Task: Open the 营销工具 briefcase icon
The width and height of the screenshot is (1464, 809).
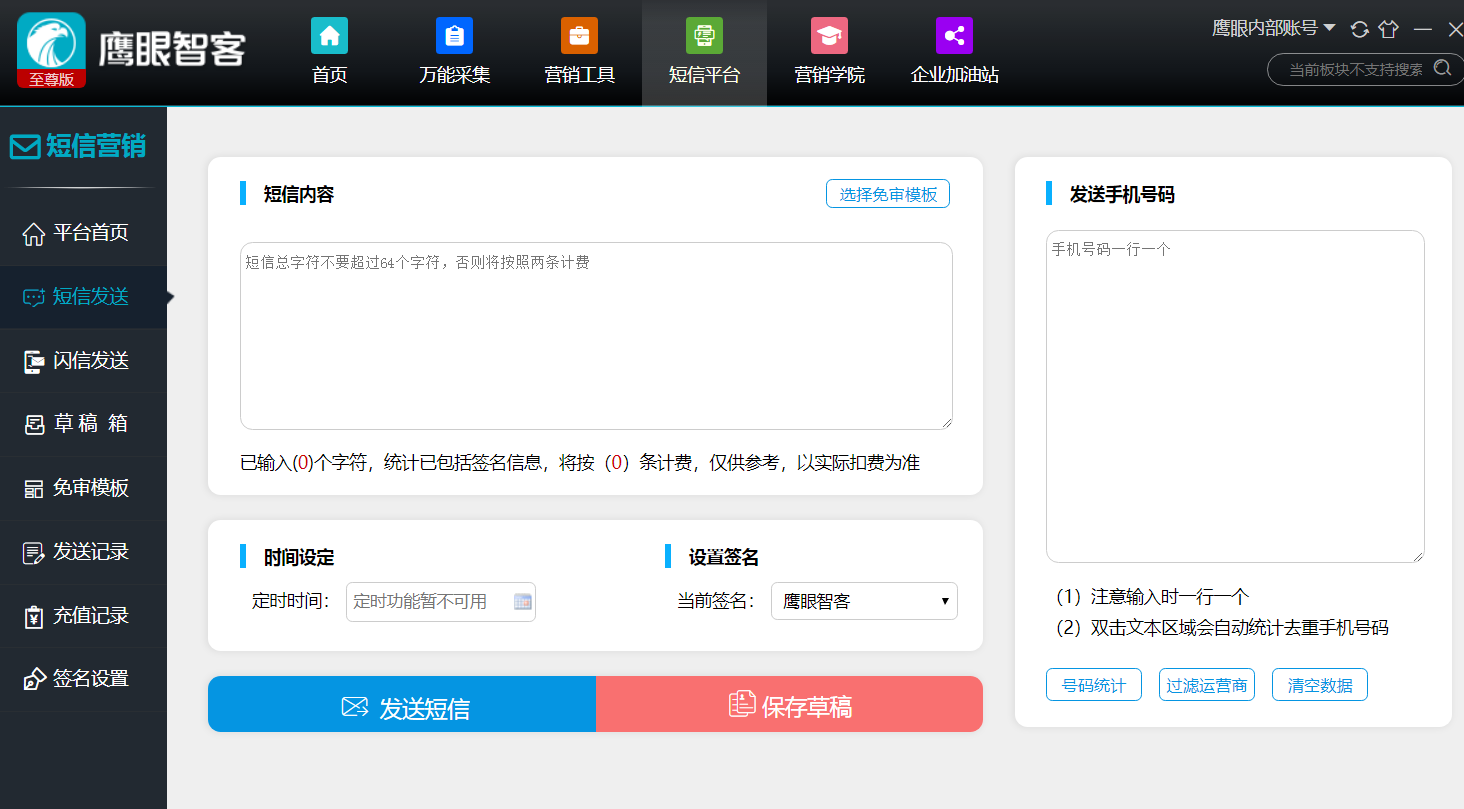Action: point(579,36)
